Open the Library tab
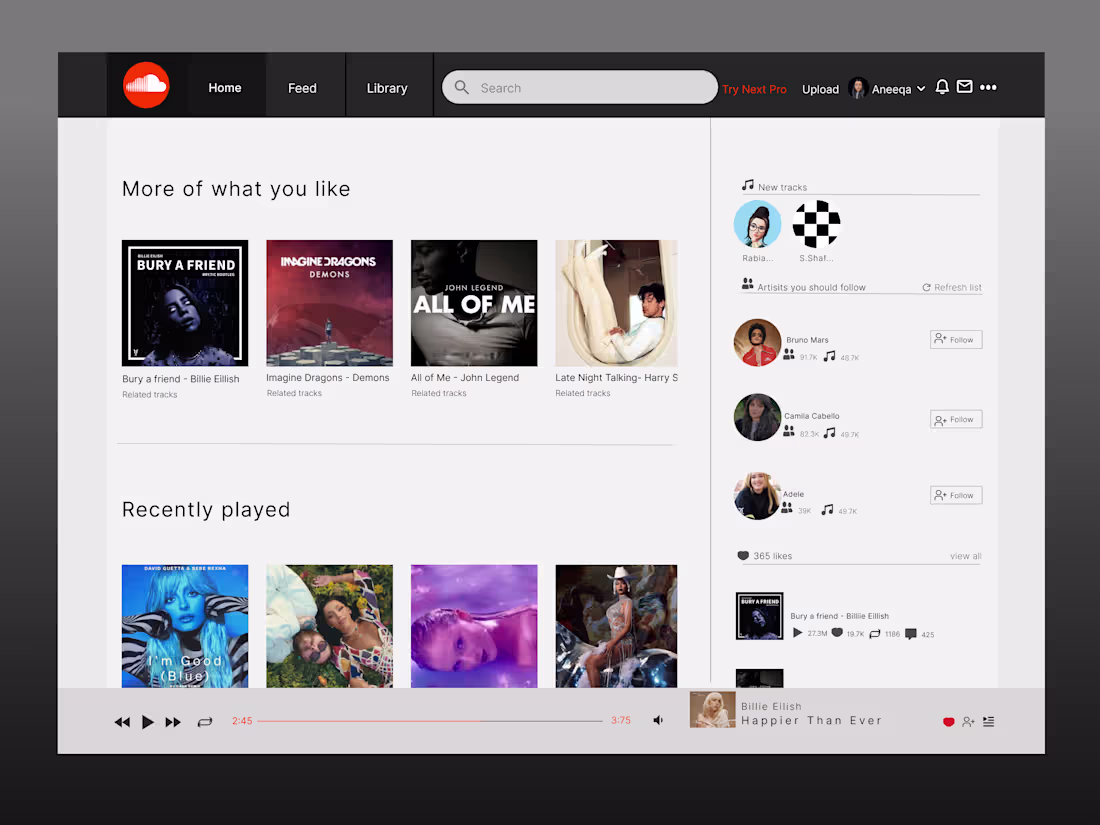This screenshot has width=1100, height=825. (x=387, y=88)
